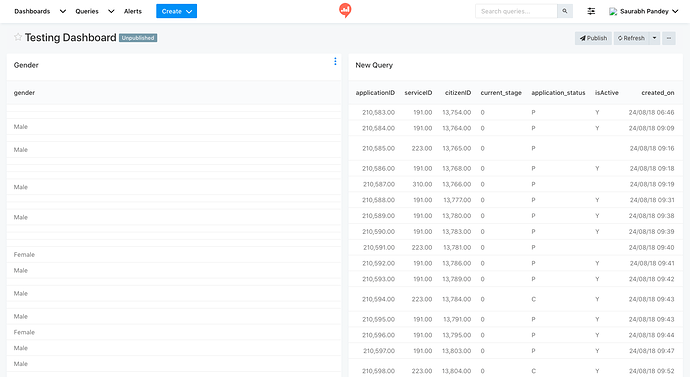Click the Redash logo icon
The image size is (690, 377).
(345, 11)
